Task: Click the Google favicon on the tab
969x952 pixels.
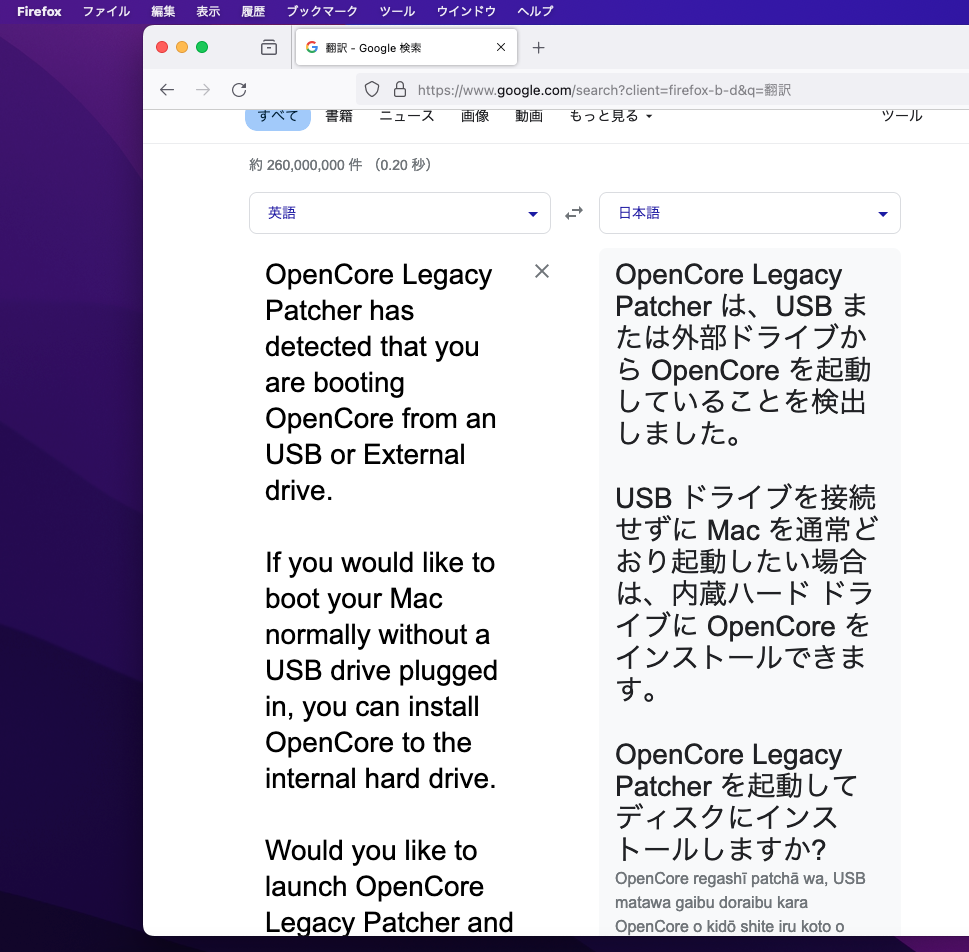Action: tap(312, 47)
